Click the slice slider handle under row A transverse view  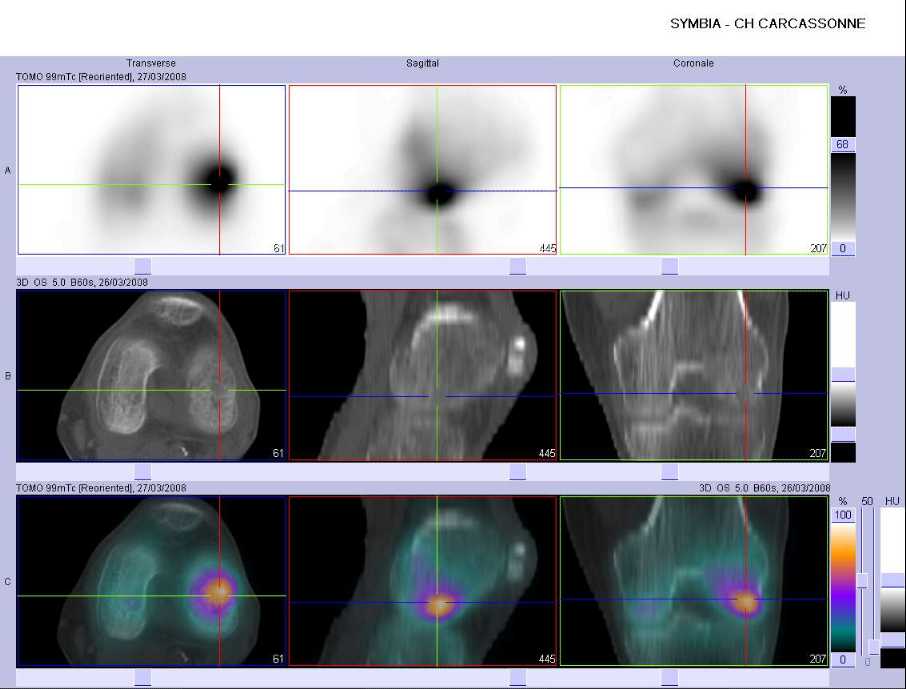tap(143, 266)
